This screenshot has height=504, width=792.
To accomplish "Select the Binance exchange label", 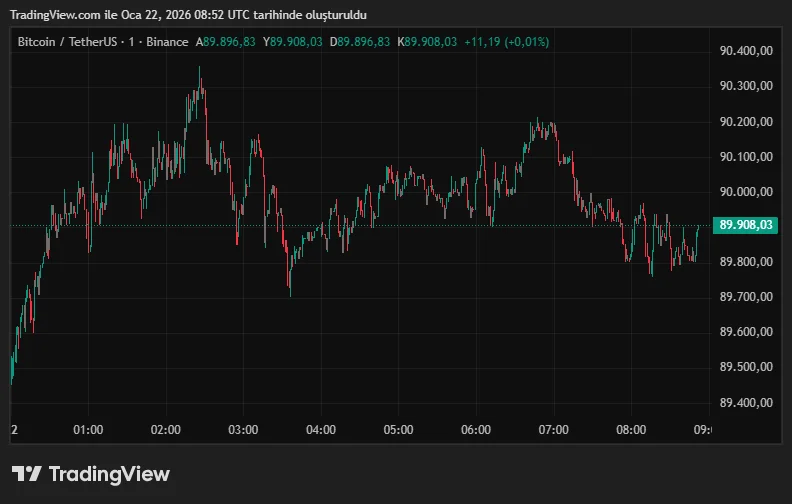I will 169,42.
